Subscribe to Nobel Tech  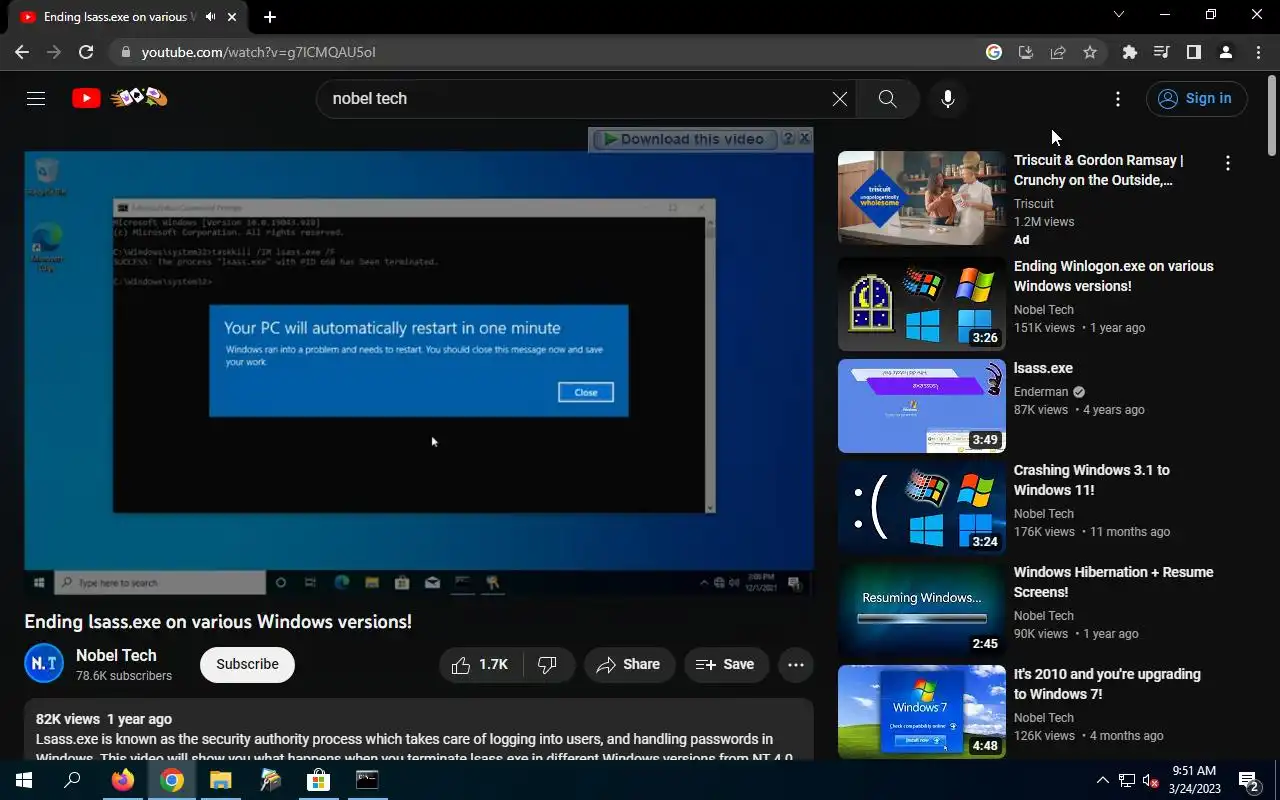point(247,664)
